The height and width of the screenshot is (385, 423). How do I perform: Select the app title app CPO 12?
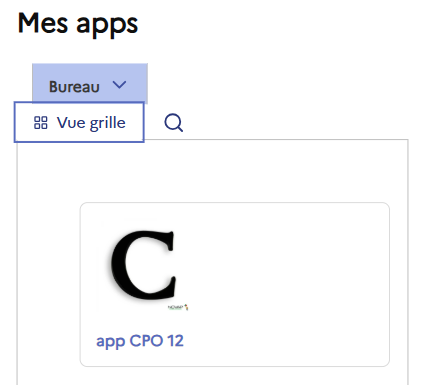pos(140,341)
